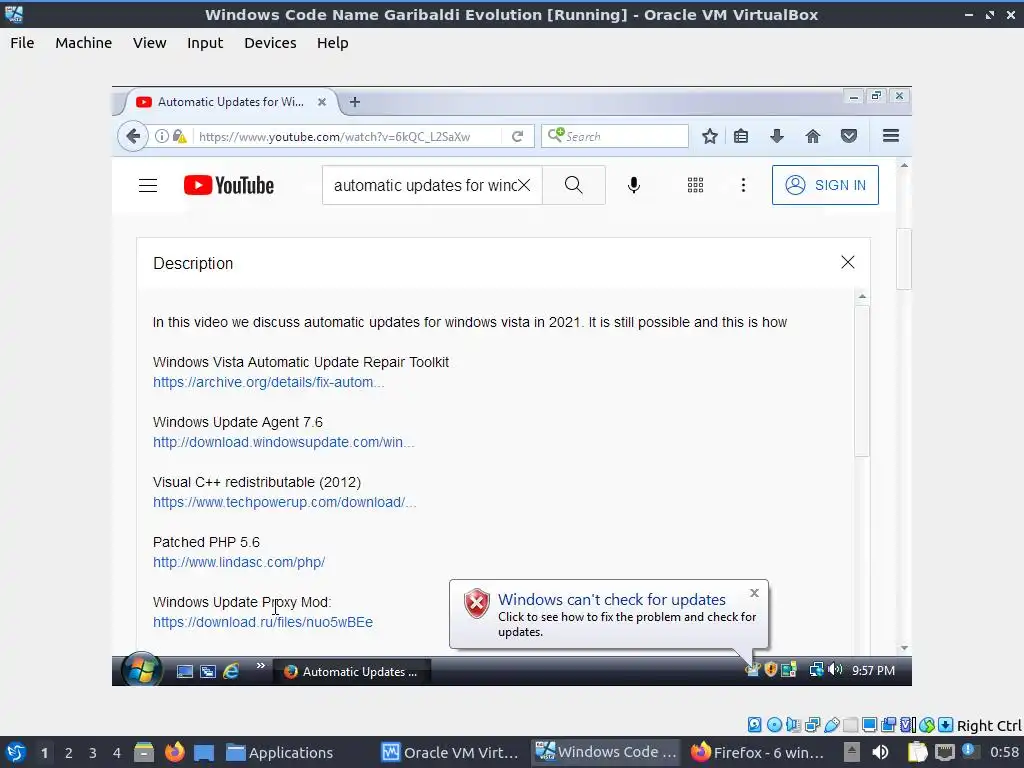Open the Devices menu in VirtualBox
Screen dimensions: 1024x768
(x=270, y=43)
